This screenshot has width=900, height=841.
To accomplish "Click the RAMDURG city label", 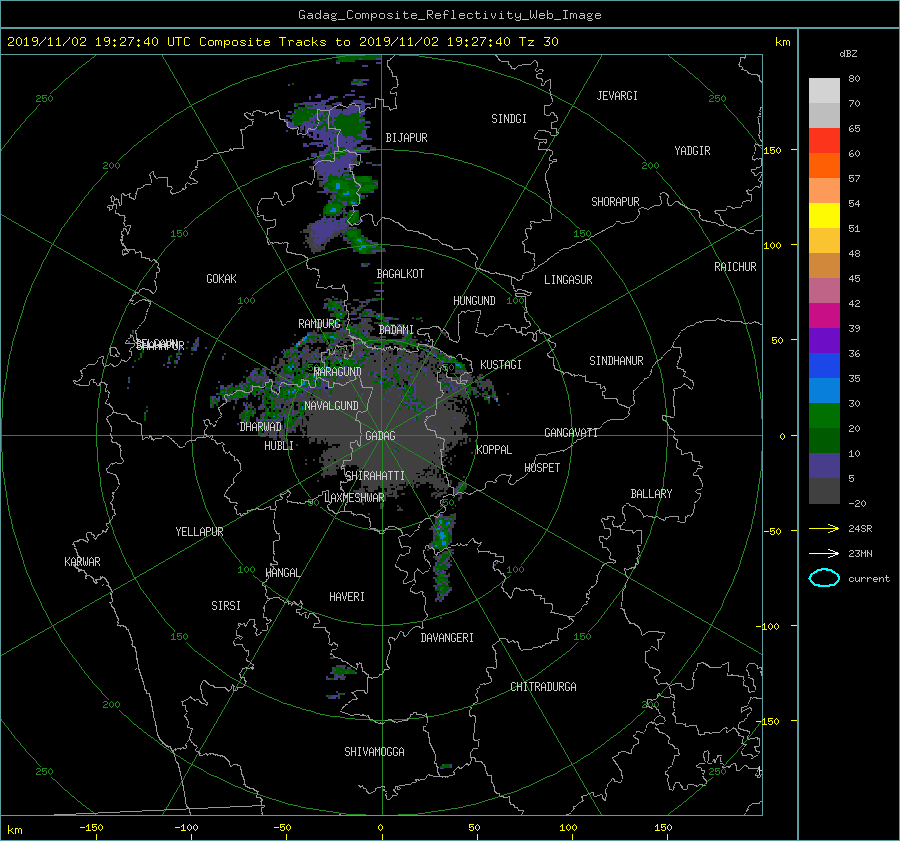I will coord(319,324).
